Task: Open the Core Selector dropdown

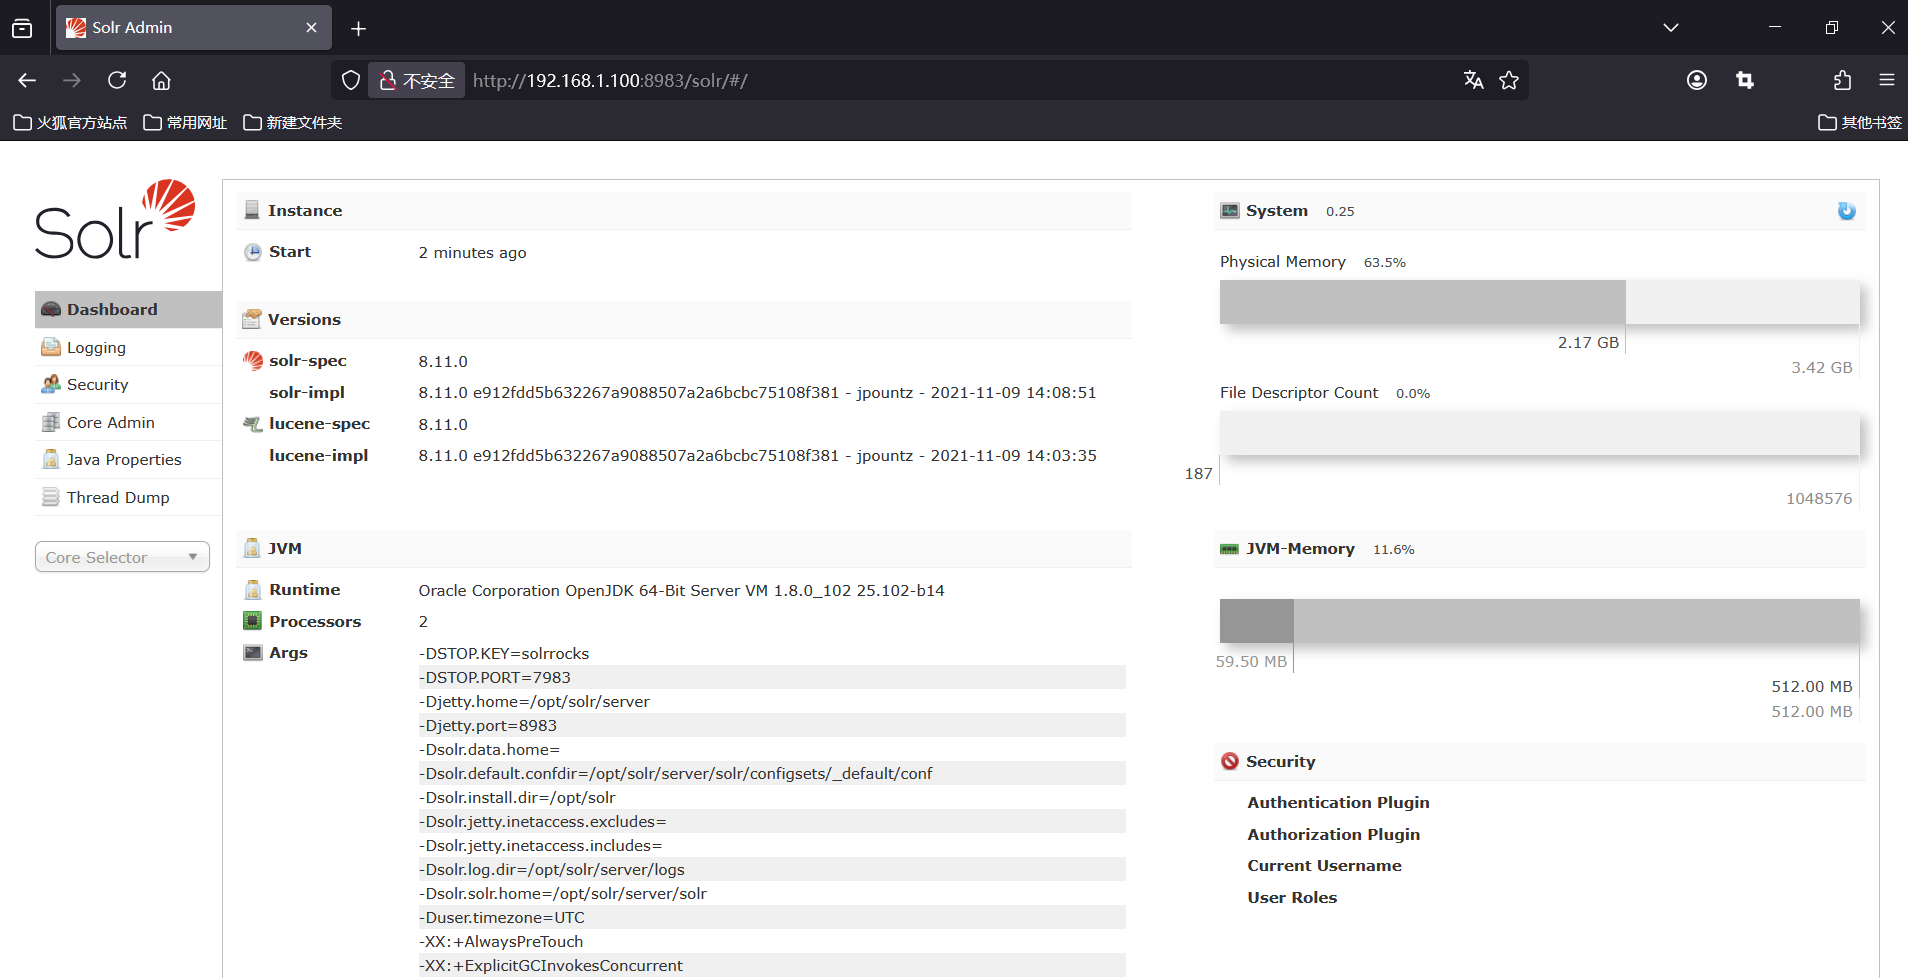Action: 122,557
